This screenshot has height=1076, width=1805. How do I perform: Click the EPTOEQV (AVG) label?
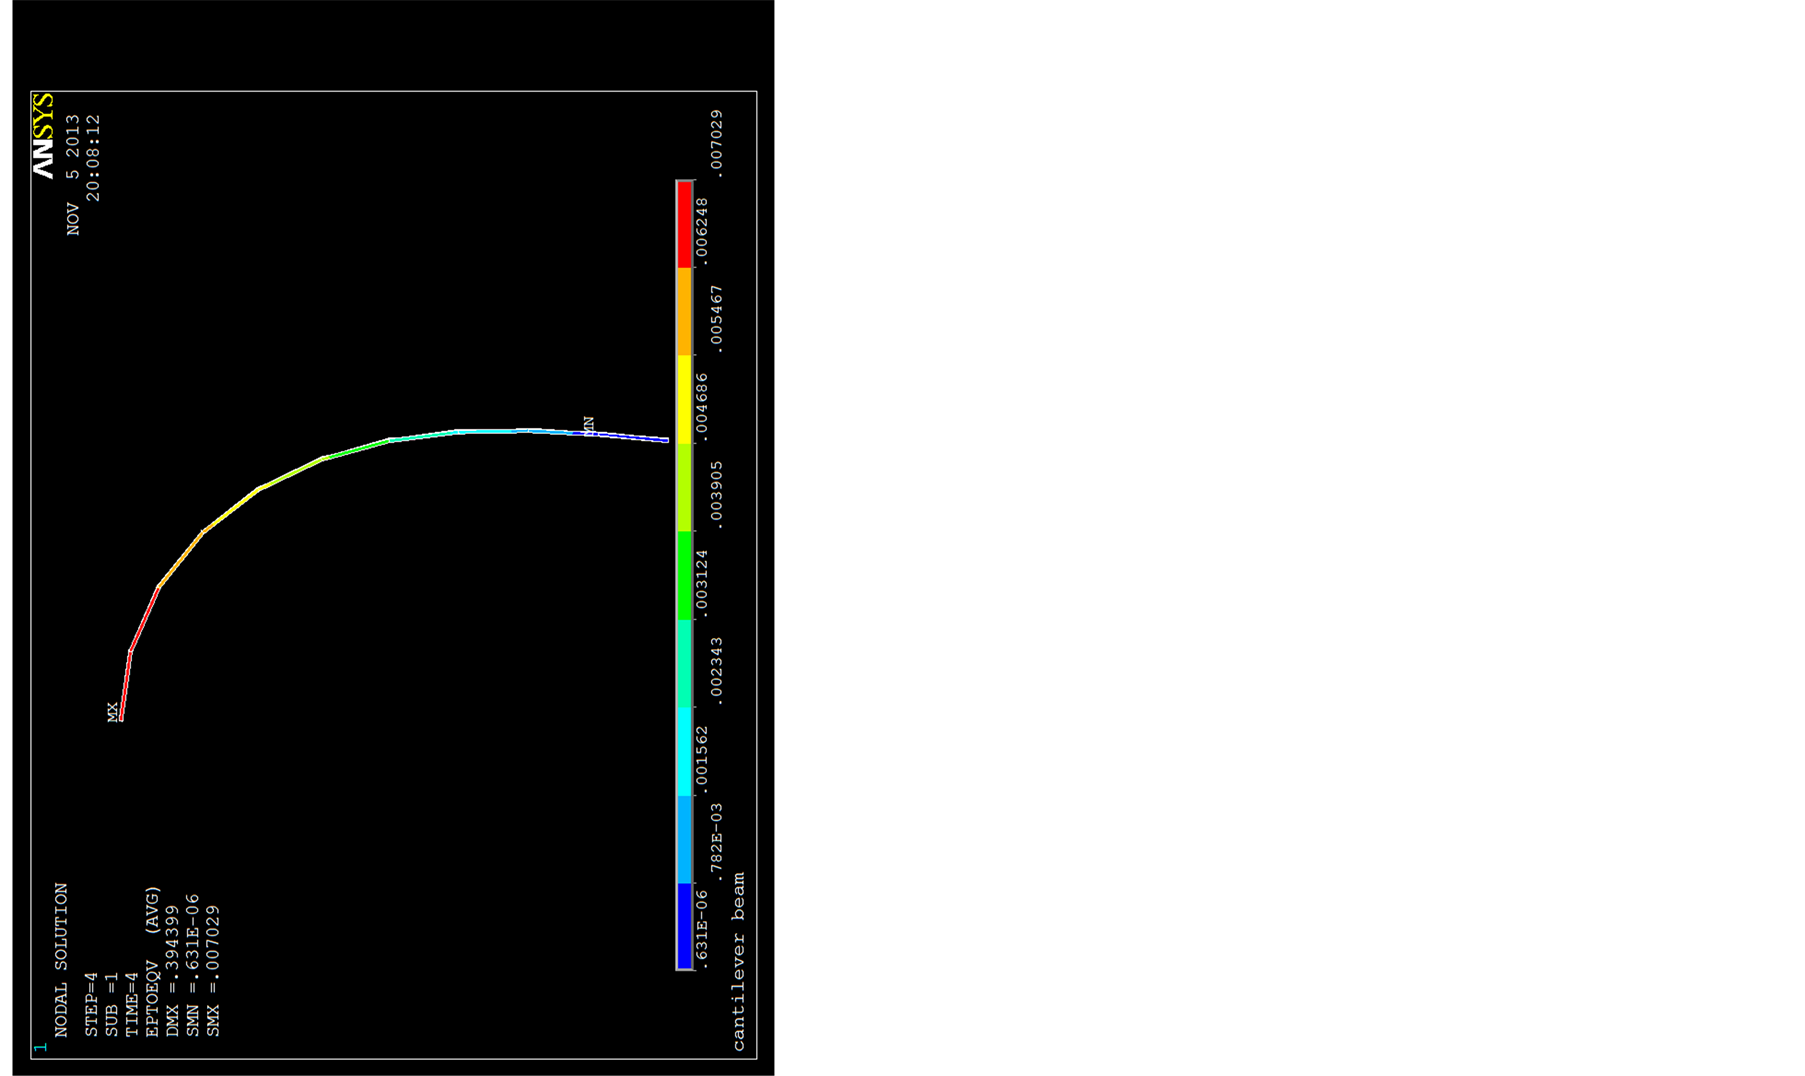pos(152,961)
